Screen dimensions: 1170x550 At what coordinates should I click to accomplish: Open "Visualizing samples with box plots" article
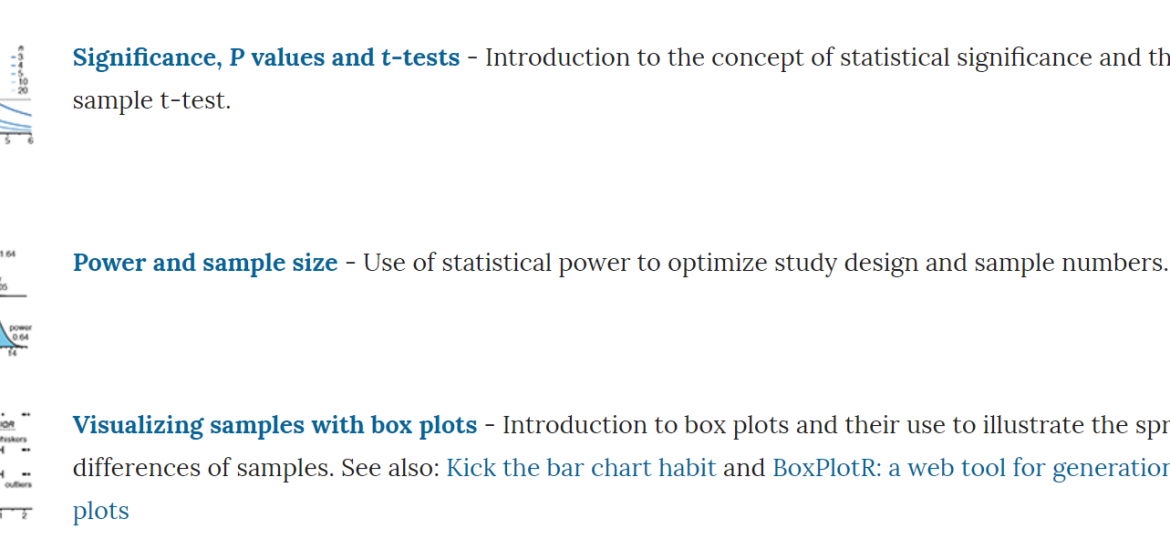tap(275, 425)
